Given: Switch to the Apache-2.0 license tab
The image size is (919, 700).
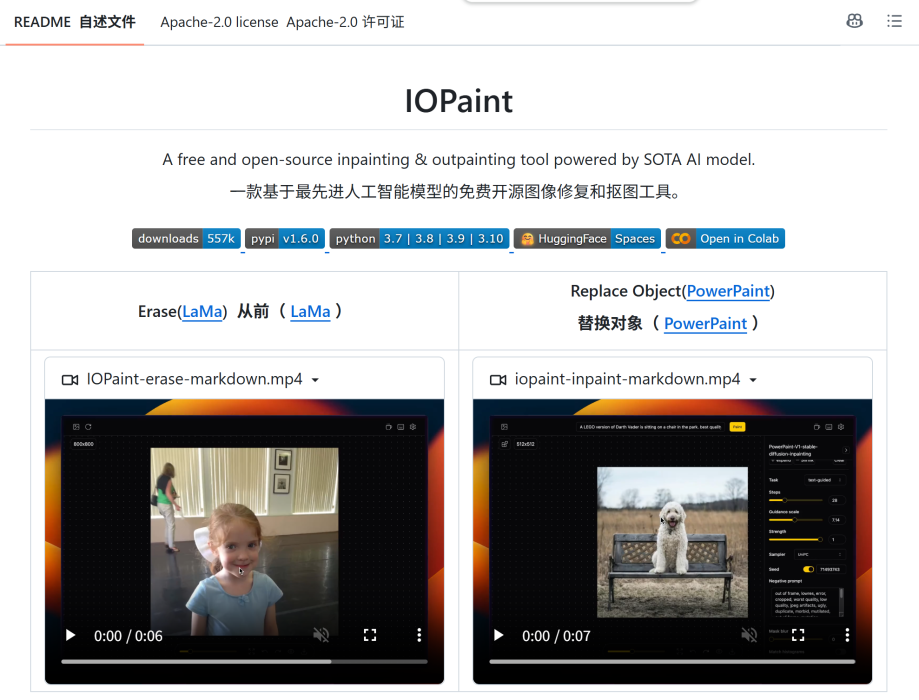Looking at the screenshot, I should [282, 22].
